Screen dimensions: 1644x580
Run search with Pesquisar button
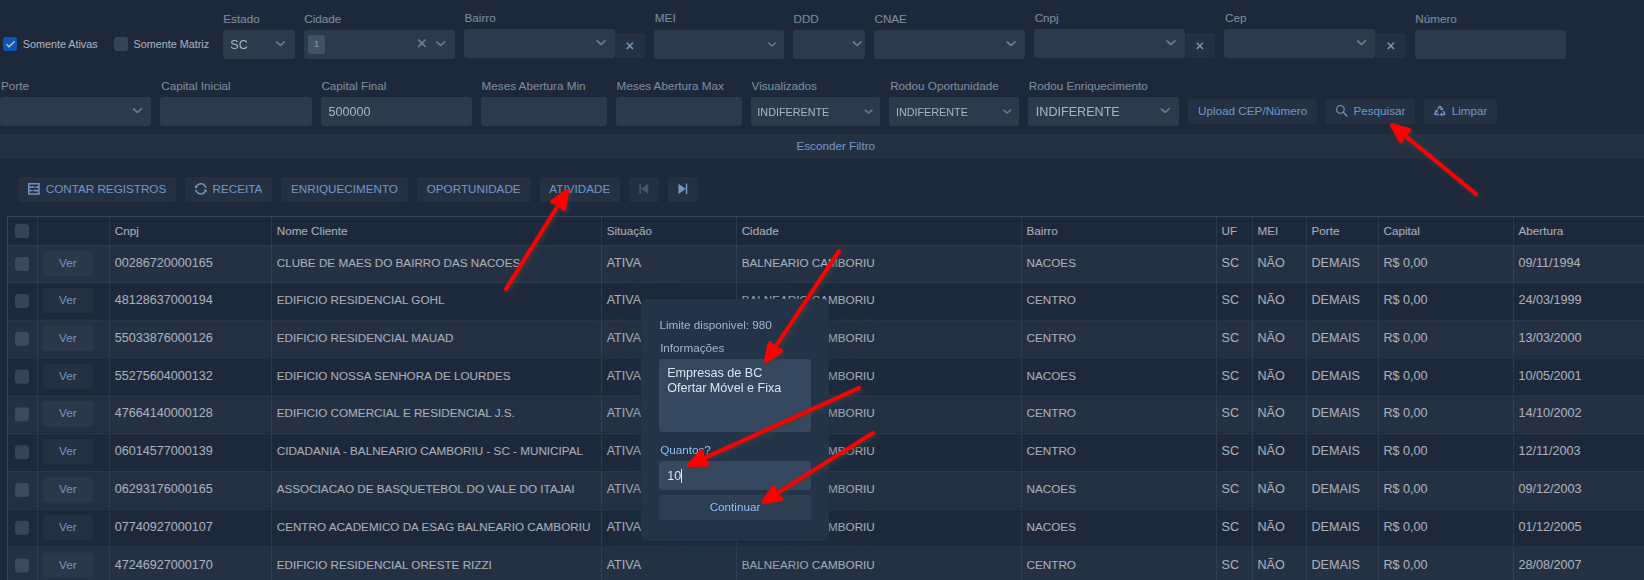pyautogui.click(x=1370, y=111)
